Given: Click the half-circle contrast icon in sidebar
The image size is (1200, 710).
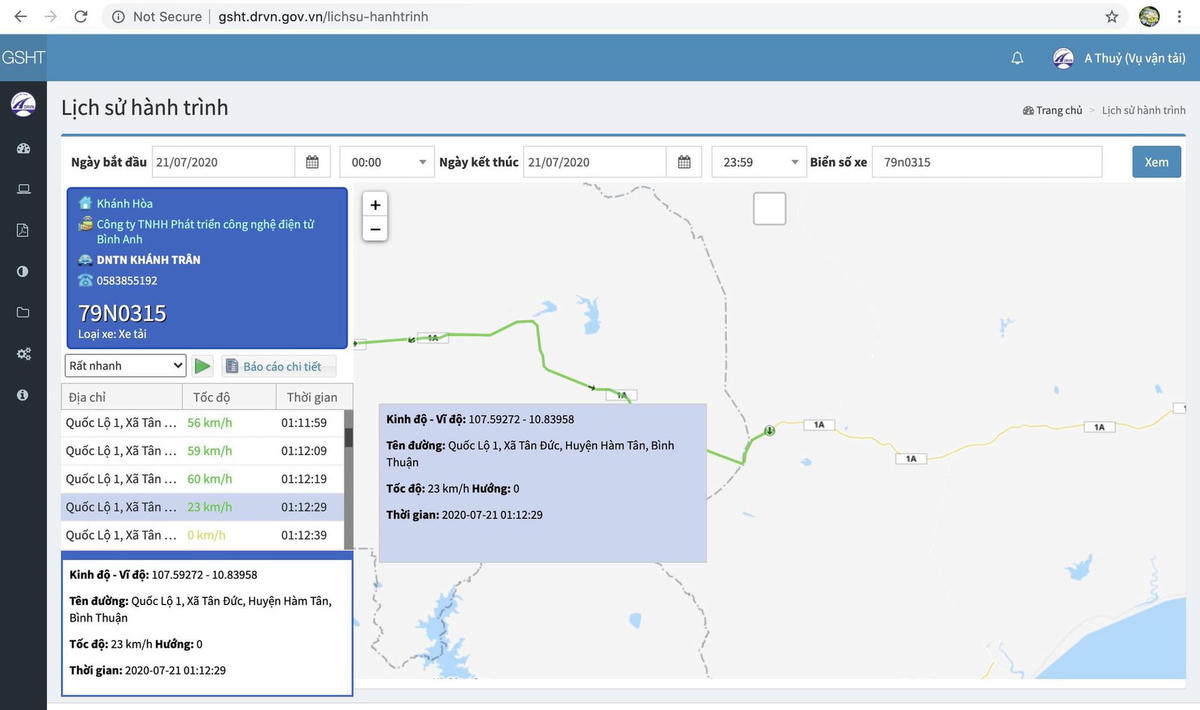Looking at the screenshot, I should pos(23,271).
